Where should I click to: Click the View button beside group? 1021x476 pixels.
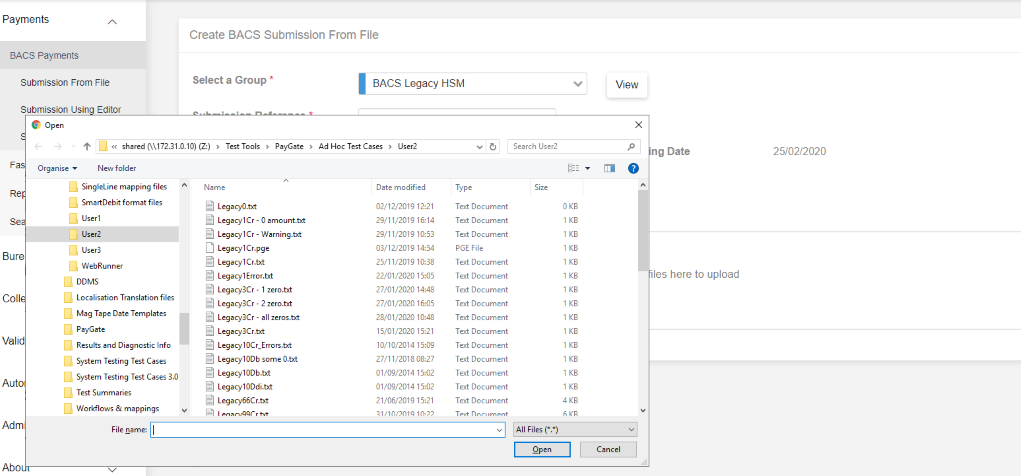(x=627, y=85)
